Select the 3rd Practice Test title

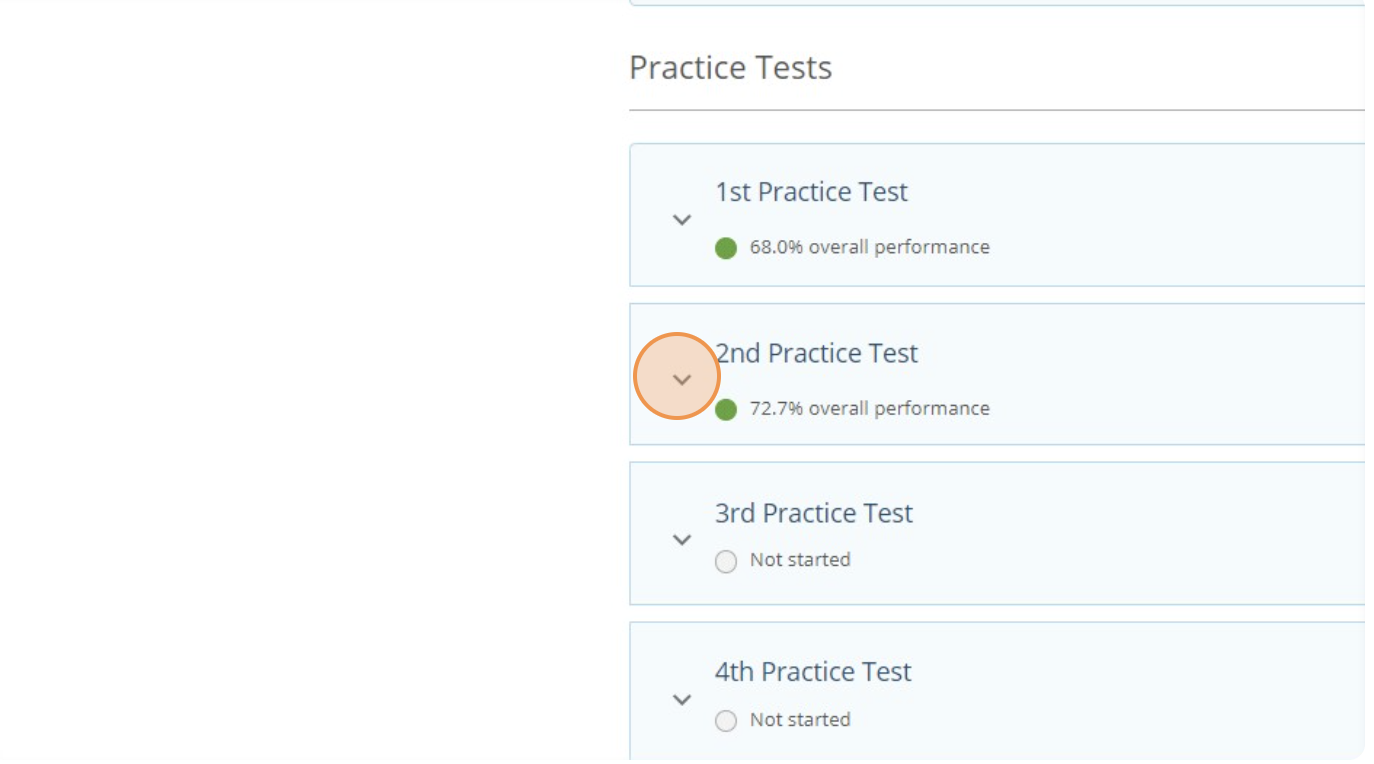(x=813, y=513)
